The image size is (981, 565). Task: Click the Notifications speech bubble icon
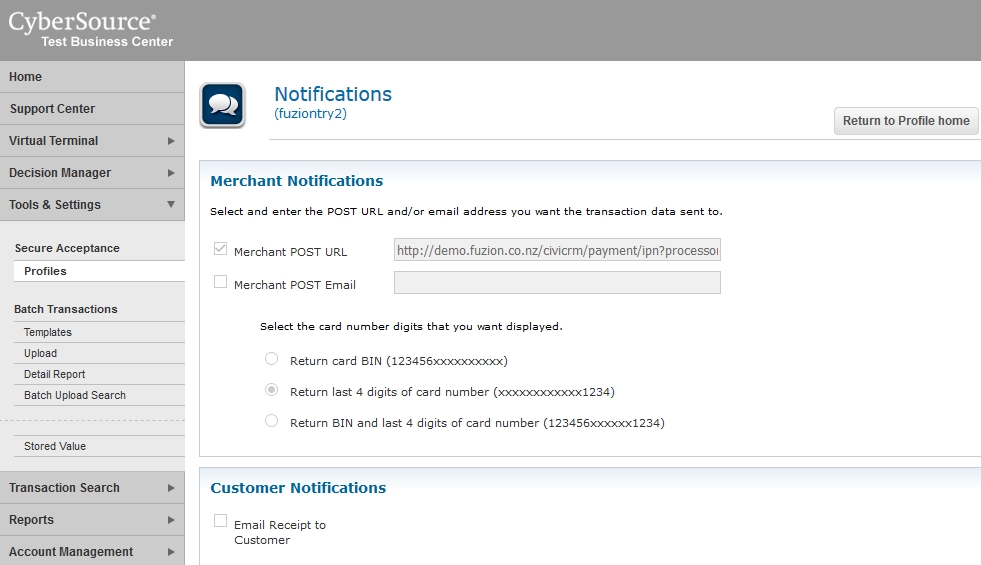(222, 105)
